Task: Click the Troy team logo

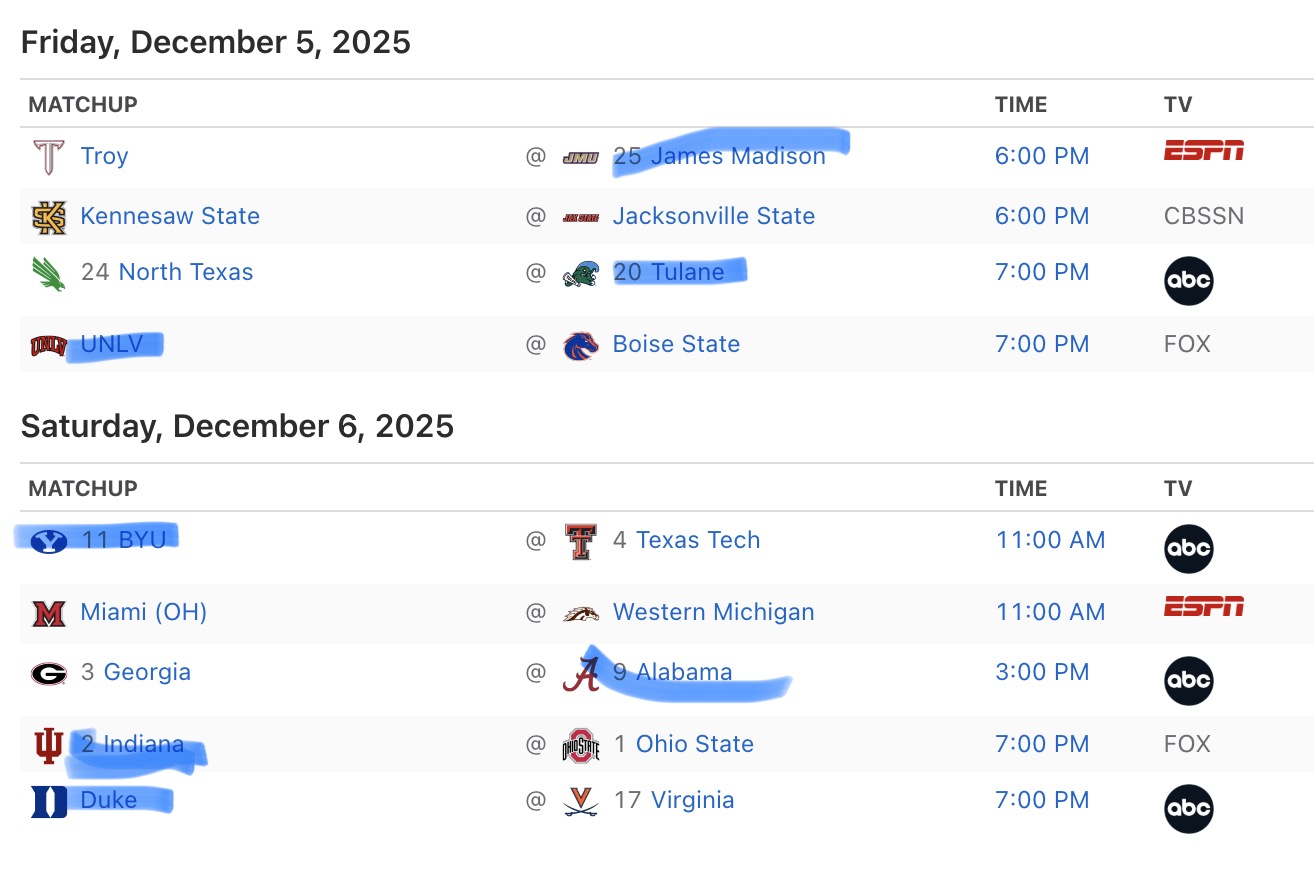Action: pyautogui.click(x=48, y=156)
